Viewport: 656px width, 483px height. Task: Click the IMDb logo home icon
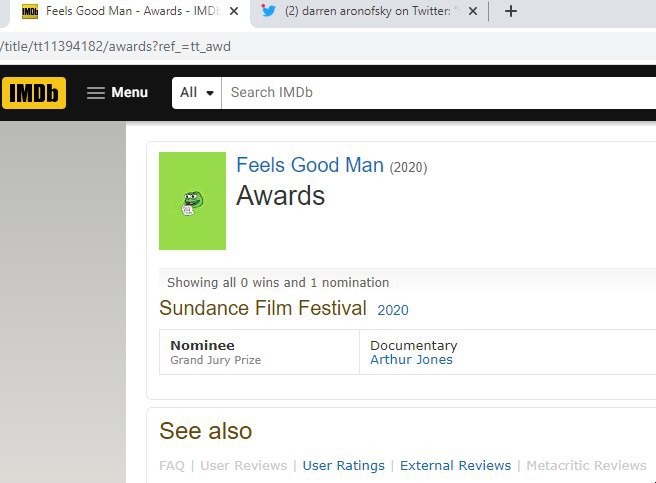click(x=34, y=92)
